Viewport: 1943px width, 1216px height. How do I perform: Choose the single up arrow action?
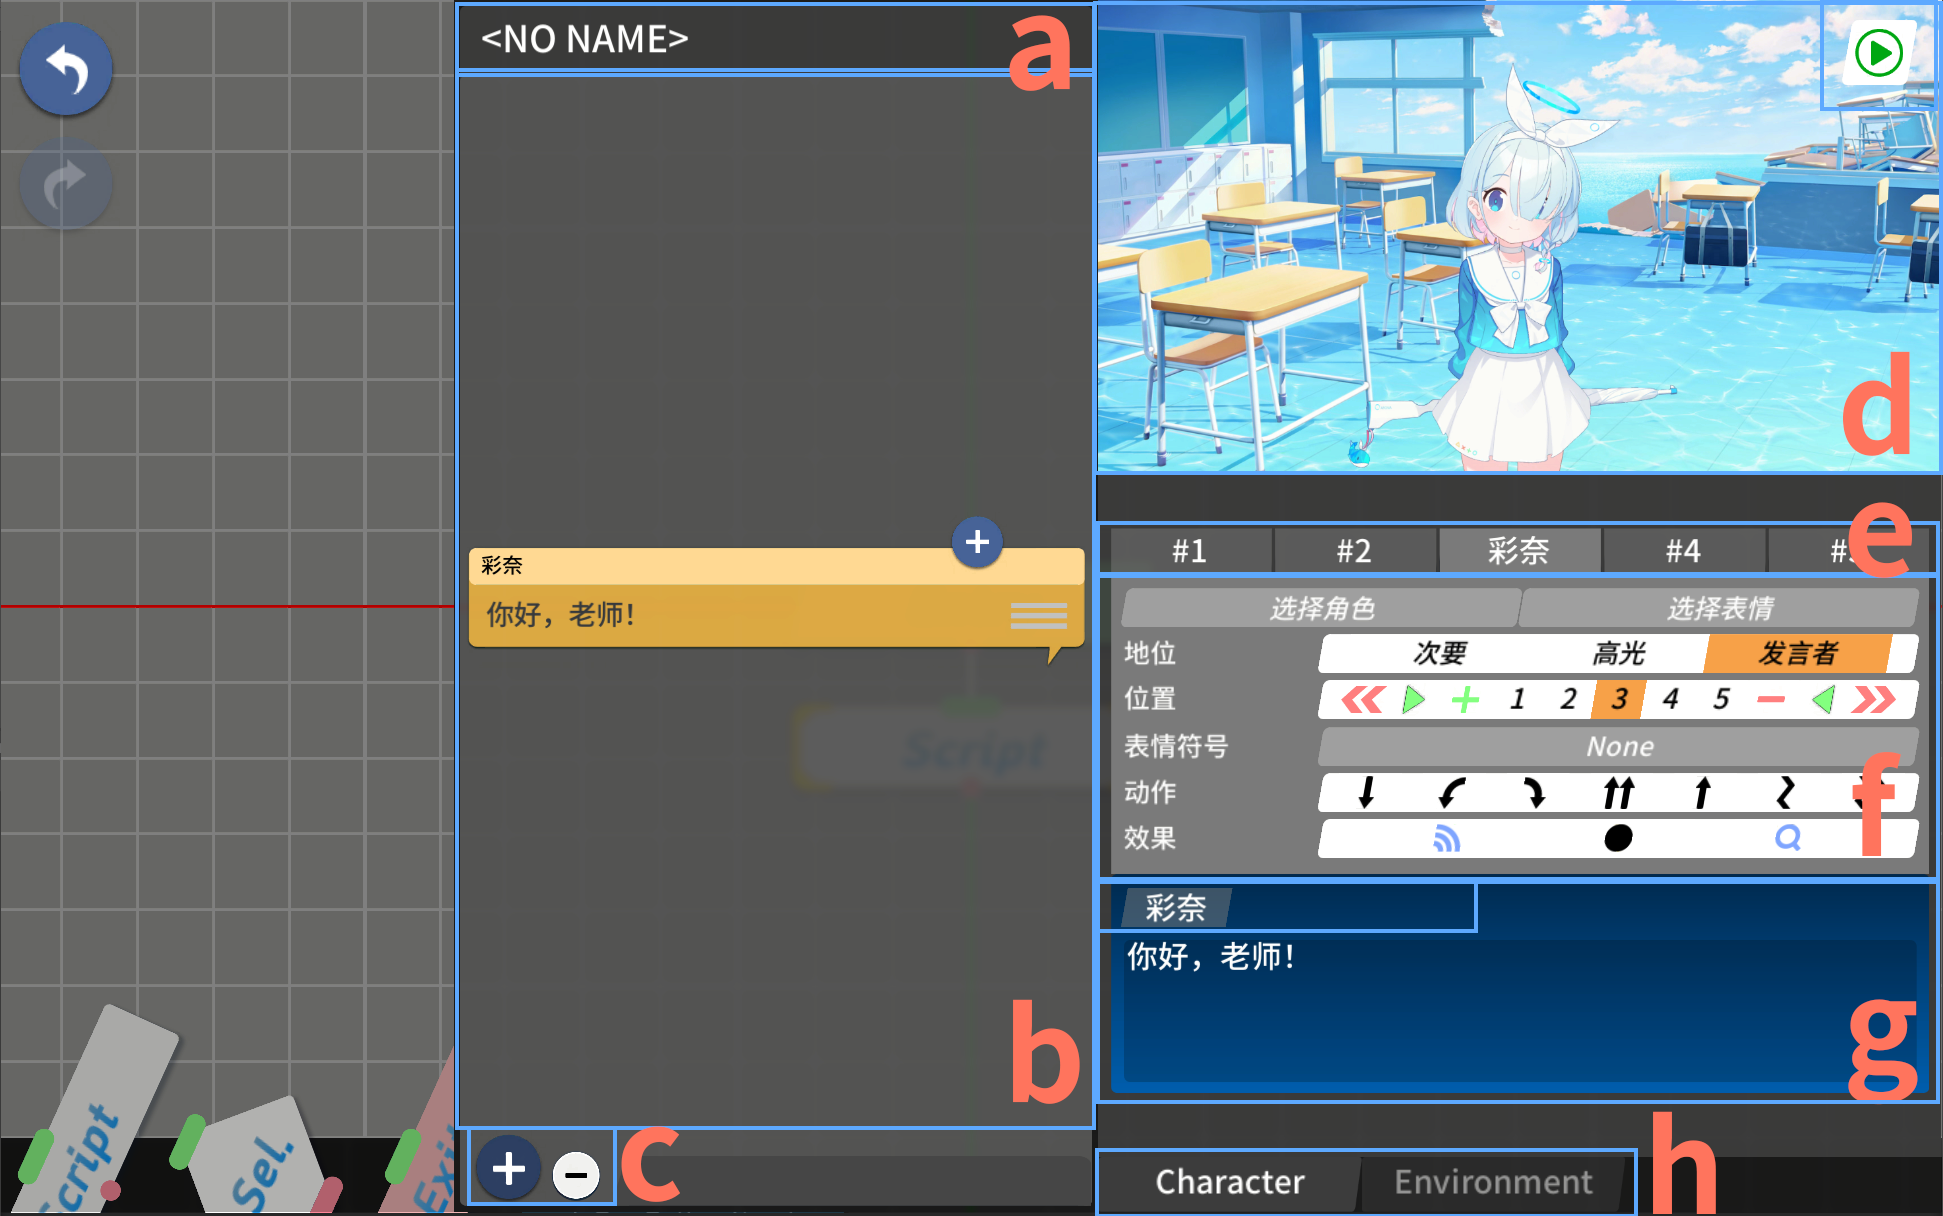[1702, 792]
